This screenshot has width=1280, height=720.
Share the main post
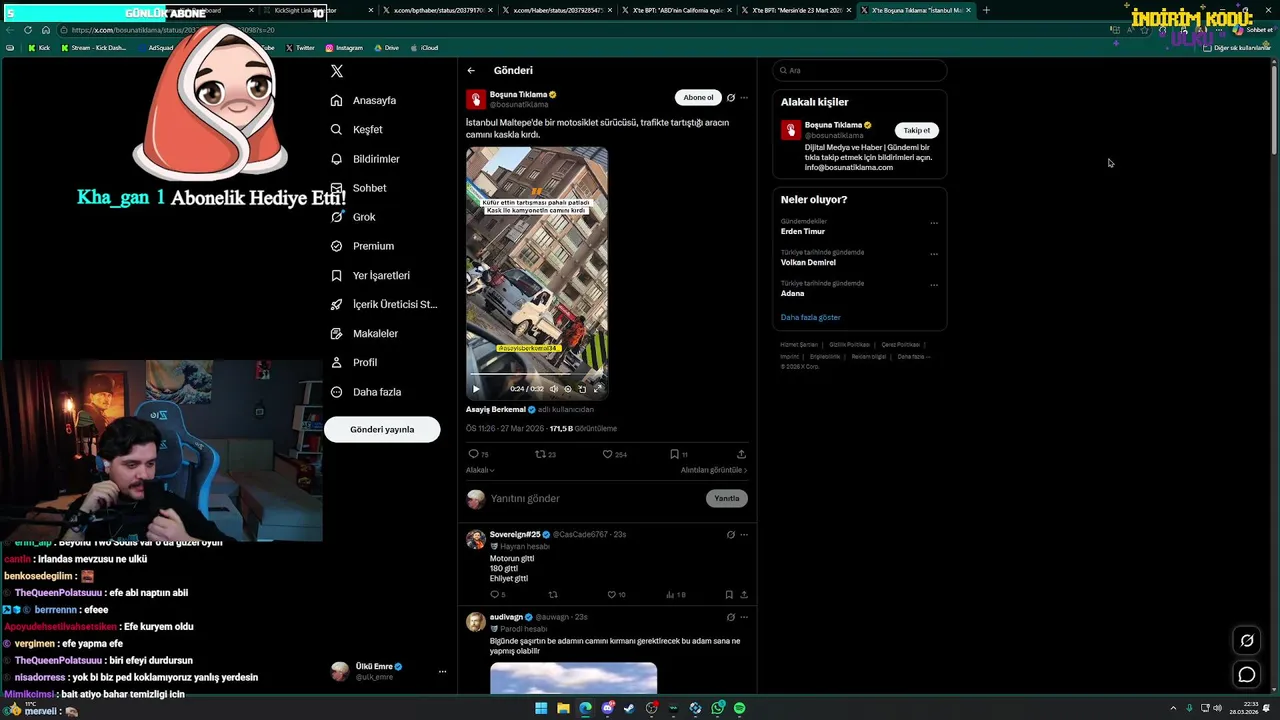coord(741,454)
